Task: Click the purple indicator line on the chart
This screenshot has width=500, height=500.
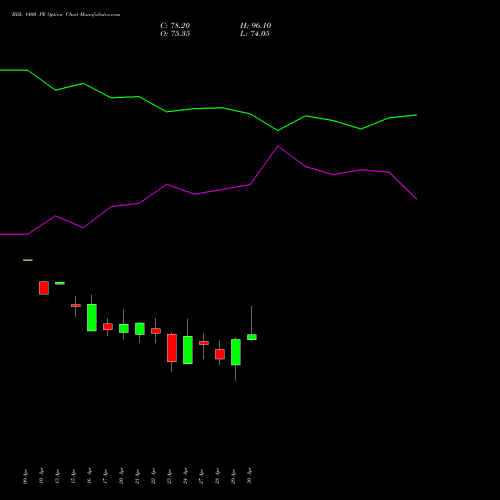Action: coord(208,191)
